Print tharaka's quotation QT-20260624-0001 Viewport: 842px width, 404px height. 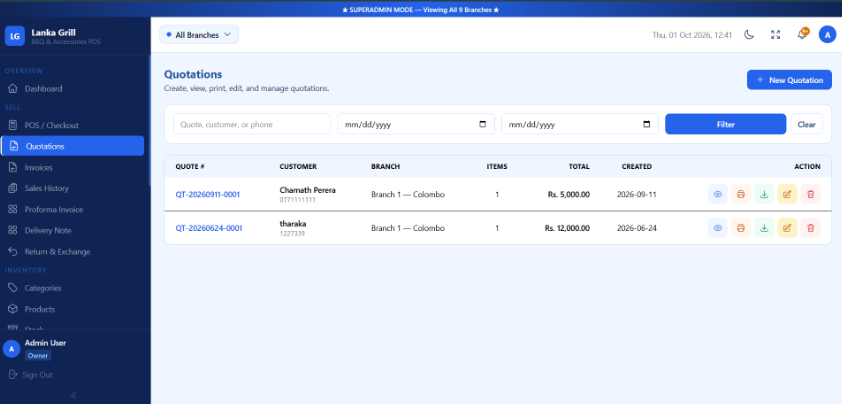coord(741,228)
